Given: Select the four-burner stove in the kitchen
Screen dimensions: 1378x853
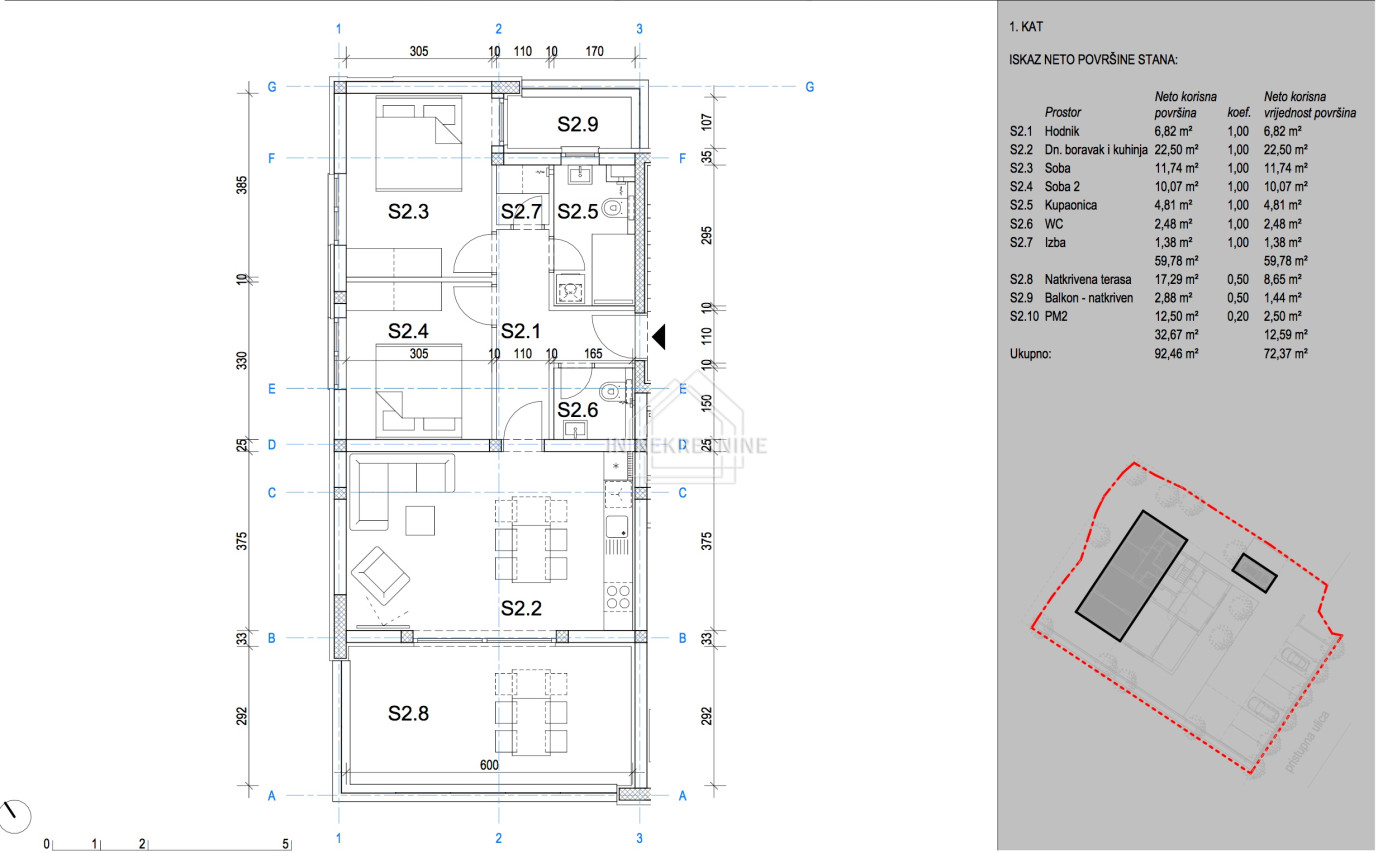Looking at the screenshot, I should click(619, 597).
